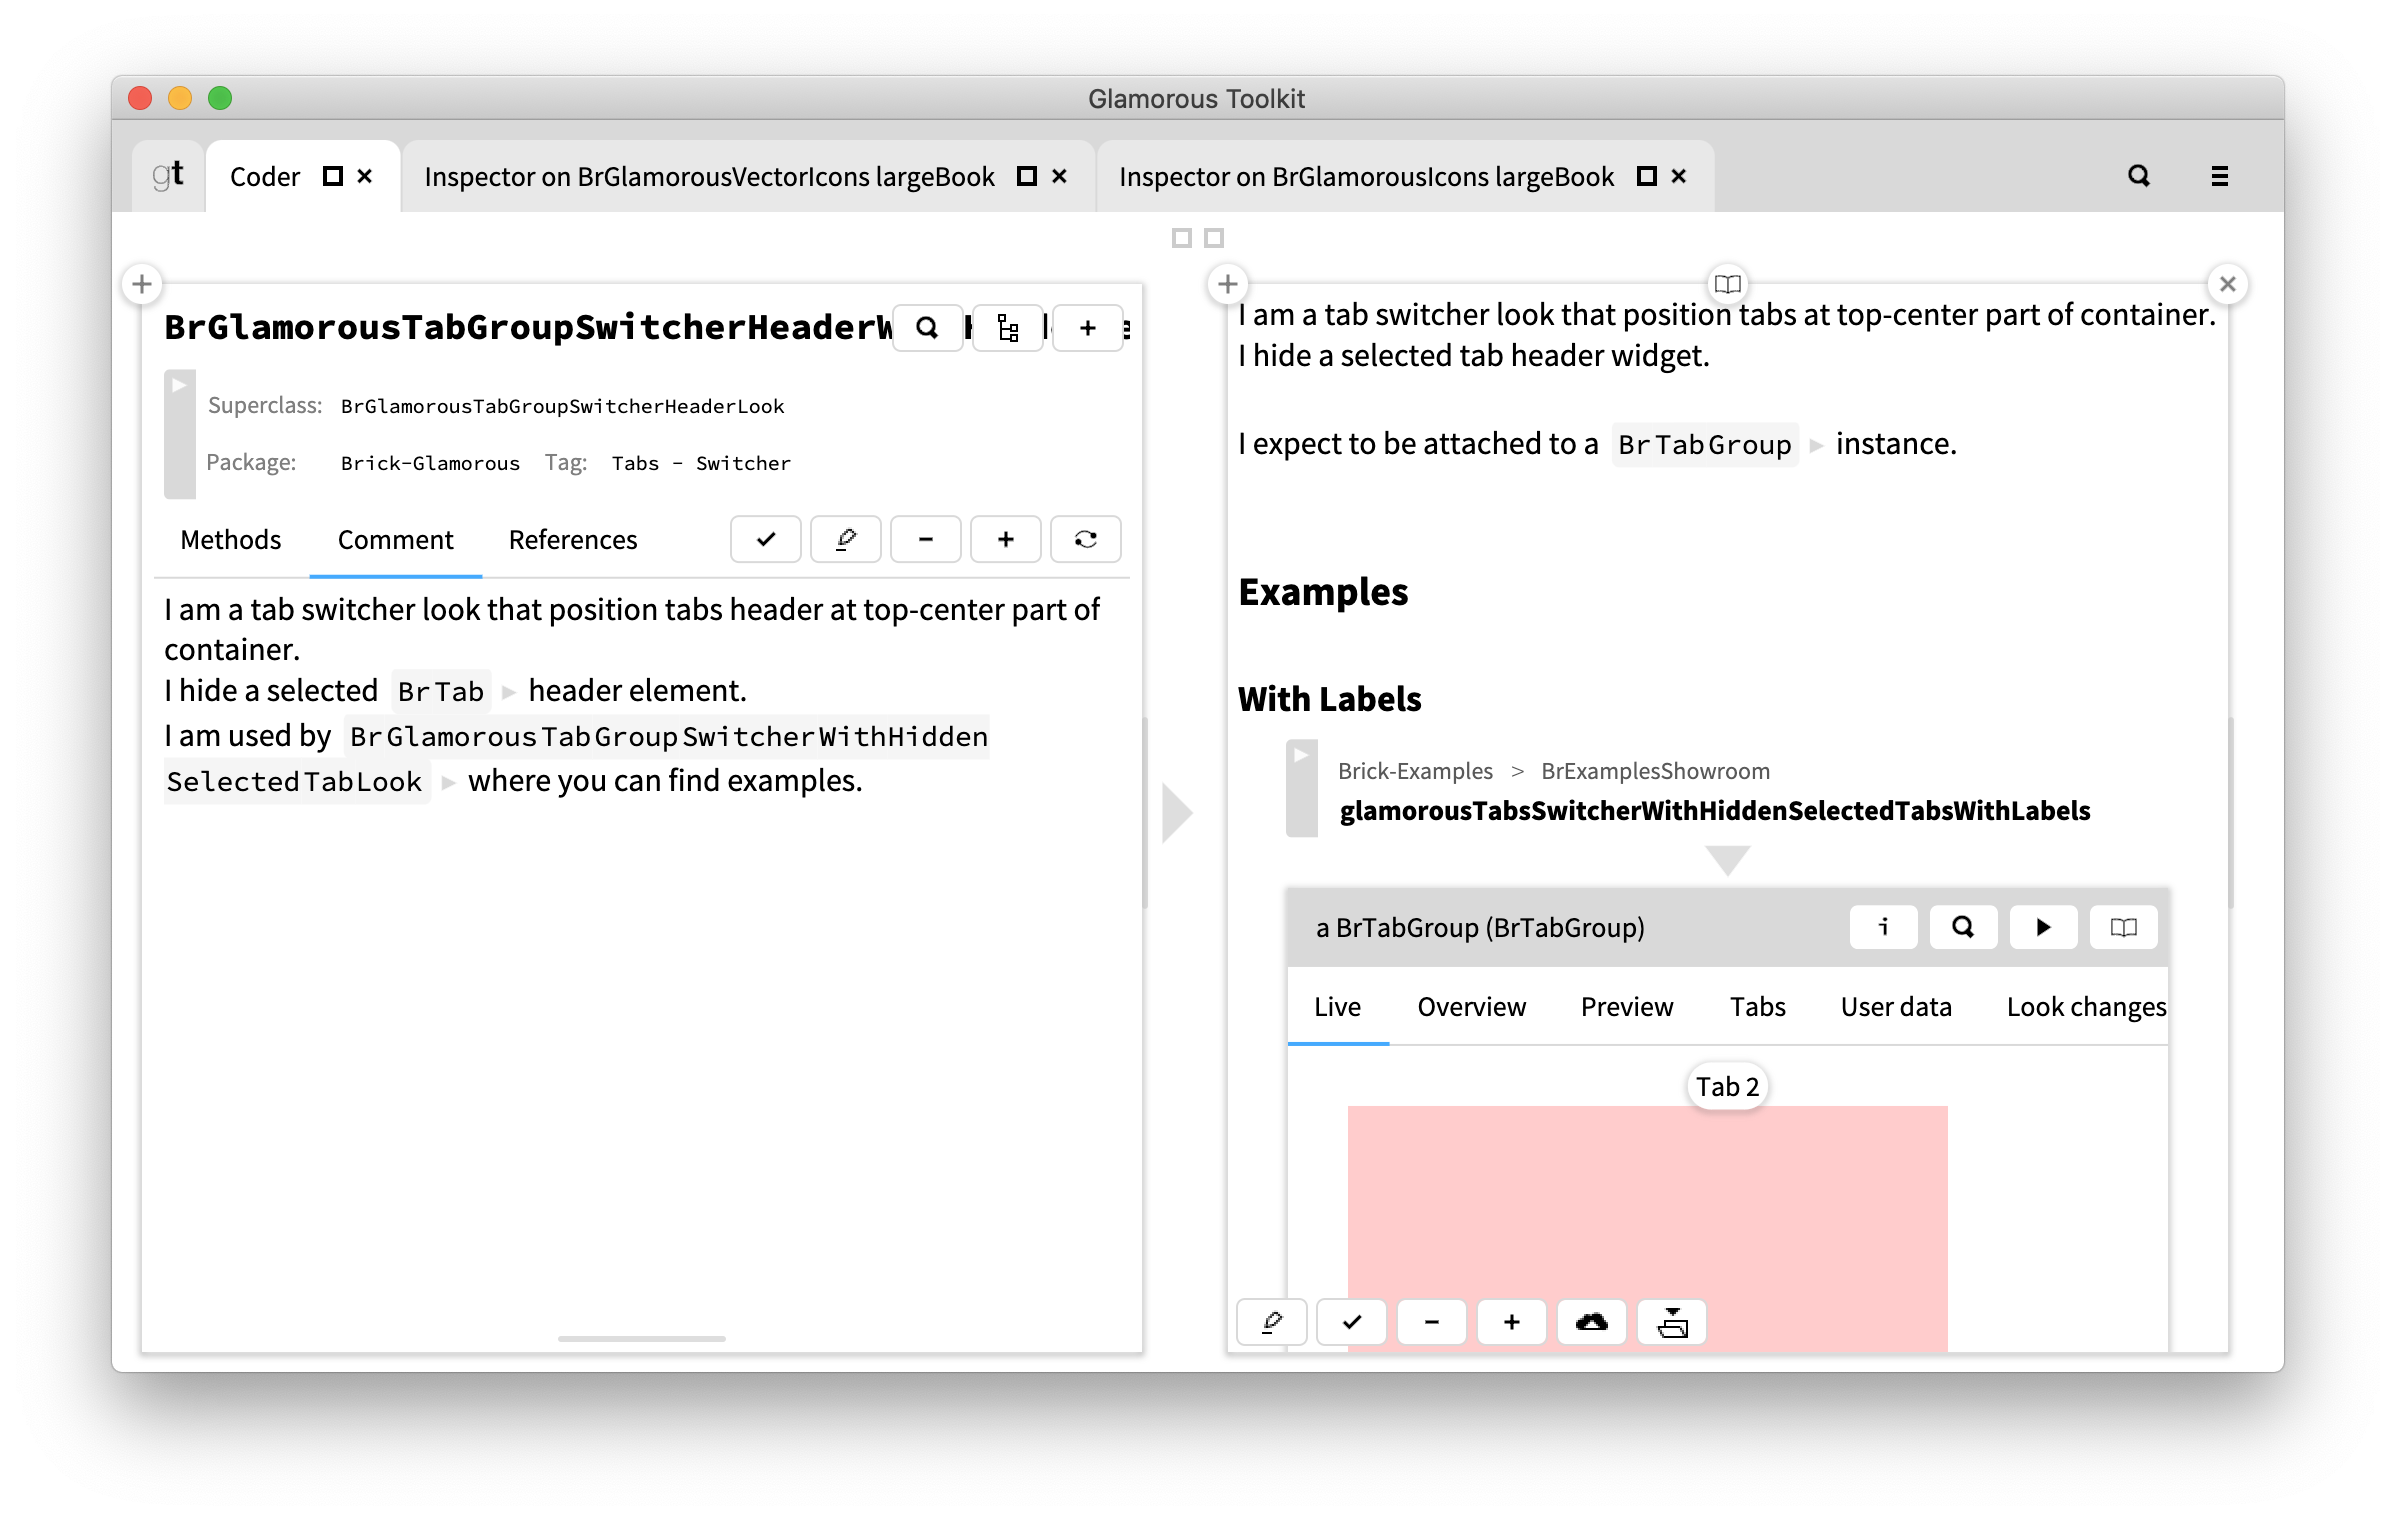Open the Tabs - Switcher tag link
The image size is (2396, 1520).
(701, 463)
